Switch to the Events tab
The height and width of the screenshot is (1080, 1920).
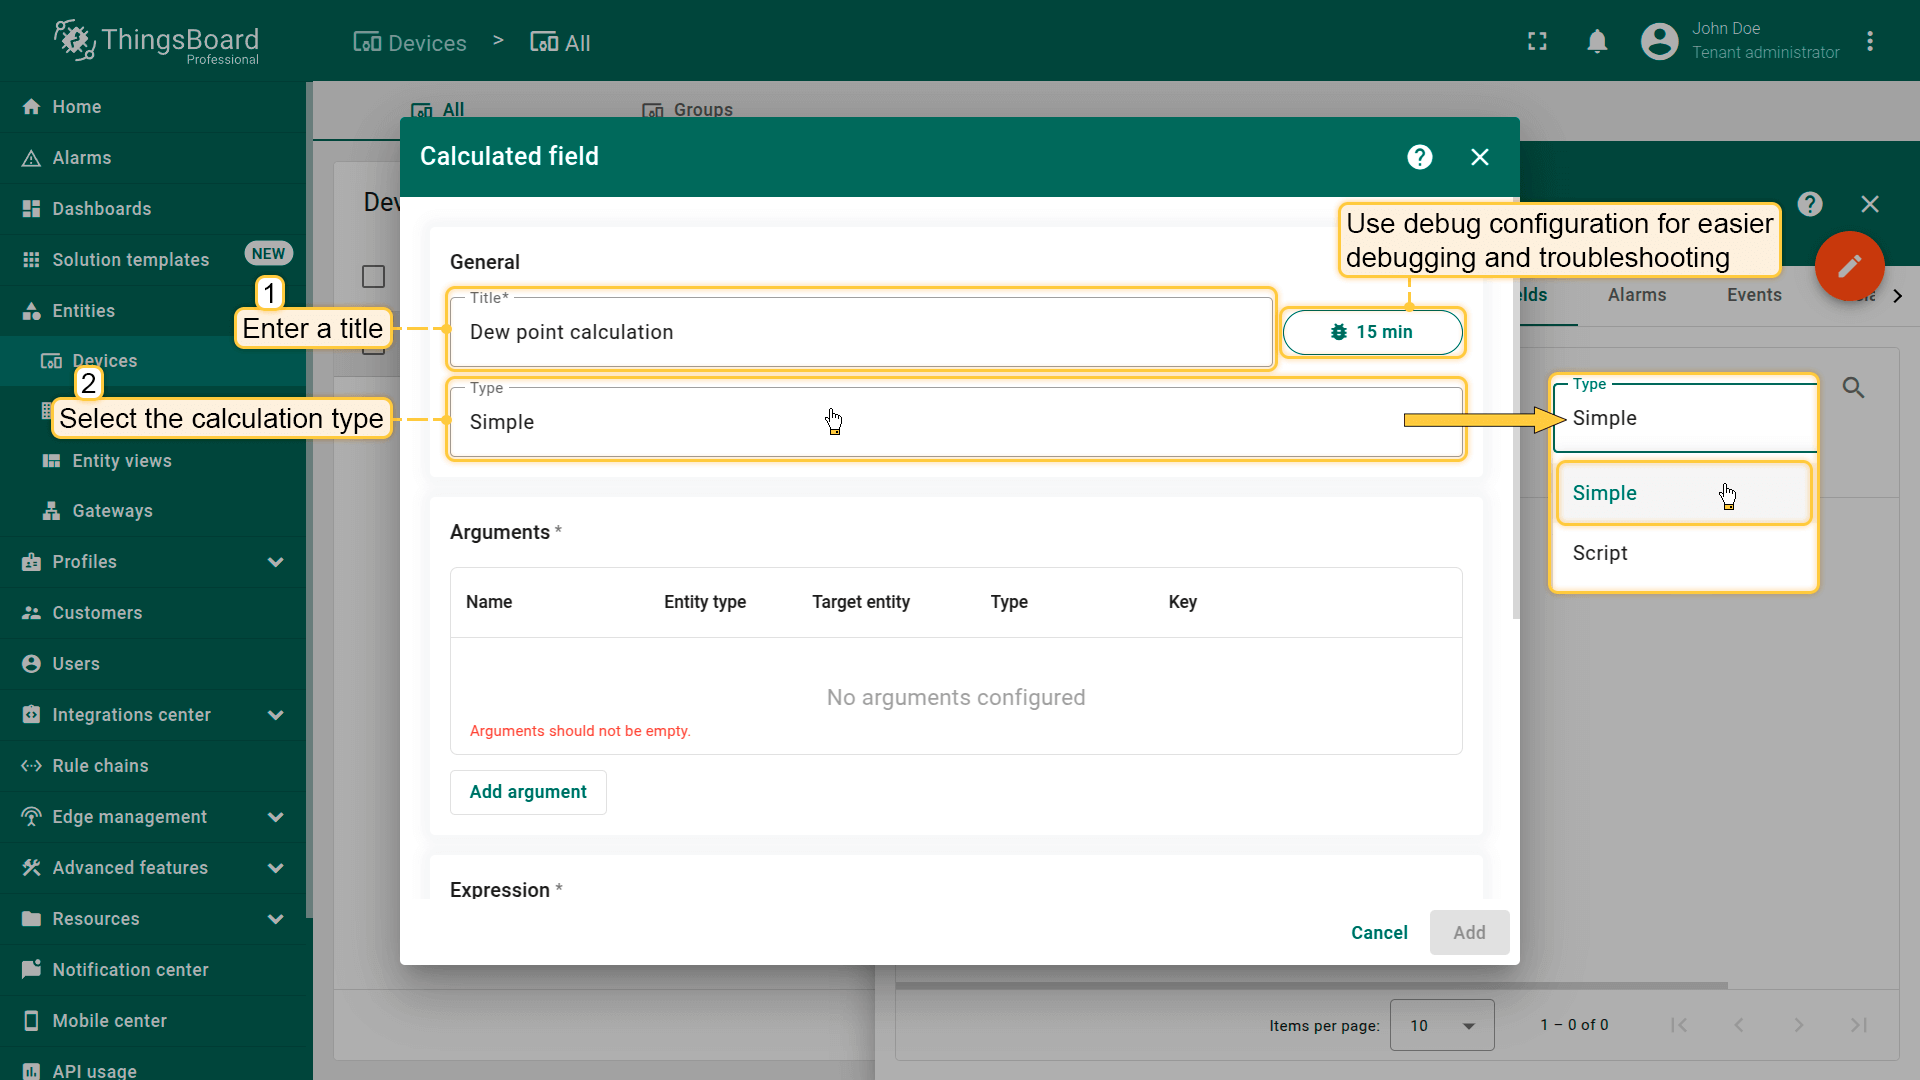point(1754,295)
